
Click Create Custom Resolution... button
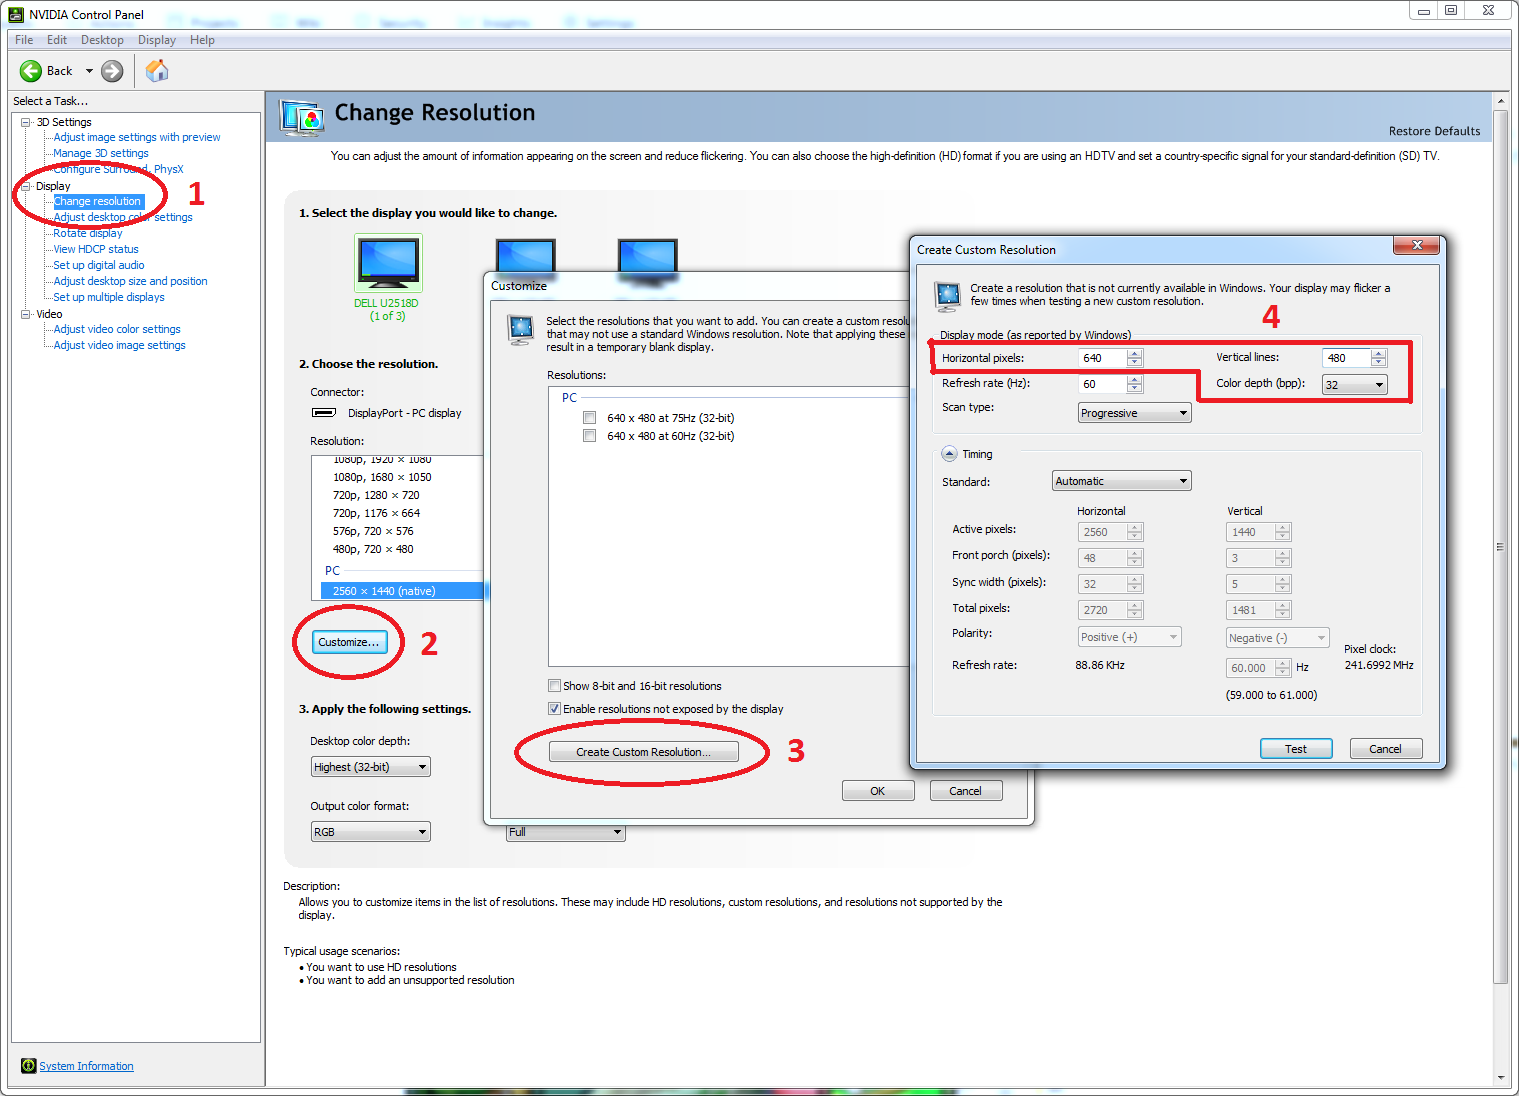pos(643,752)
